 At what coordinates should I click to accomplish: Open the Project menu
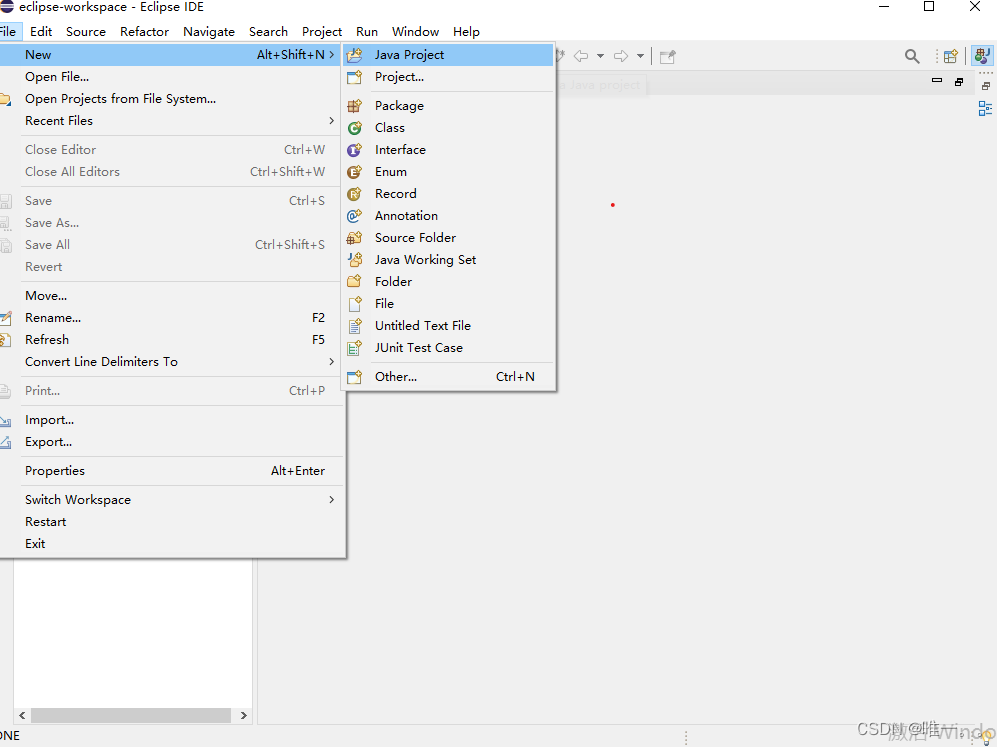point(322,32)
